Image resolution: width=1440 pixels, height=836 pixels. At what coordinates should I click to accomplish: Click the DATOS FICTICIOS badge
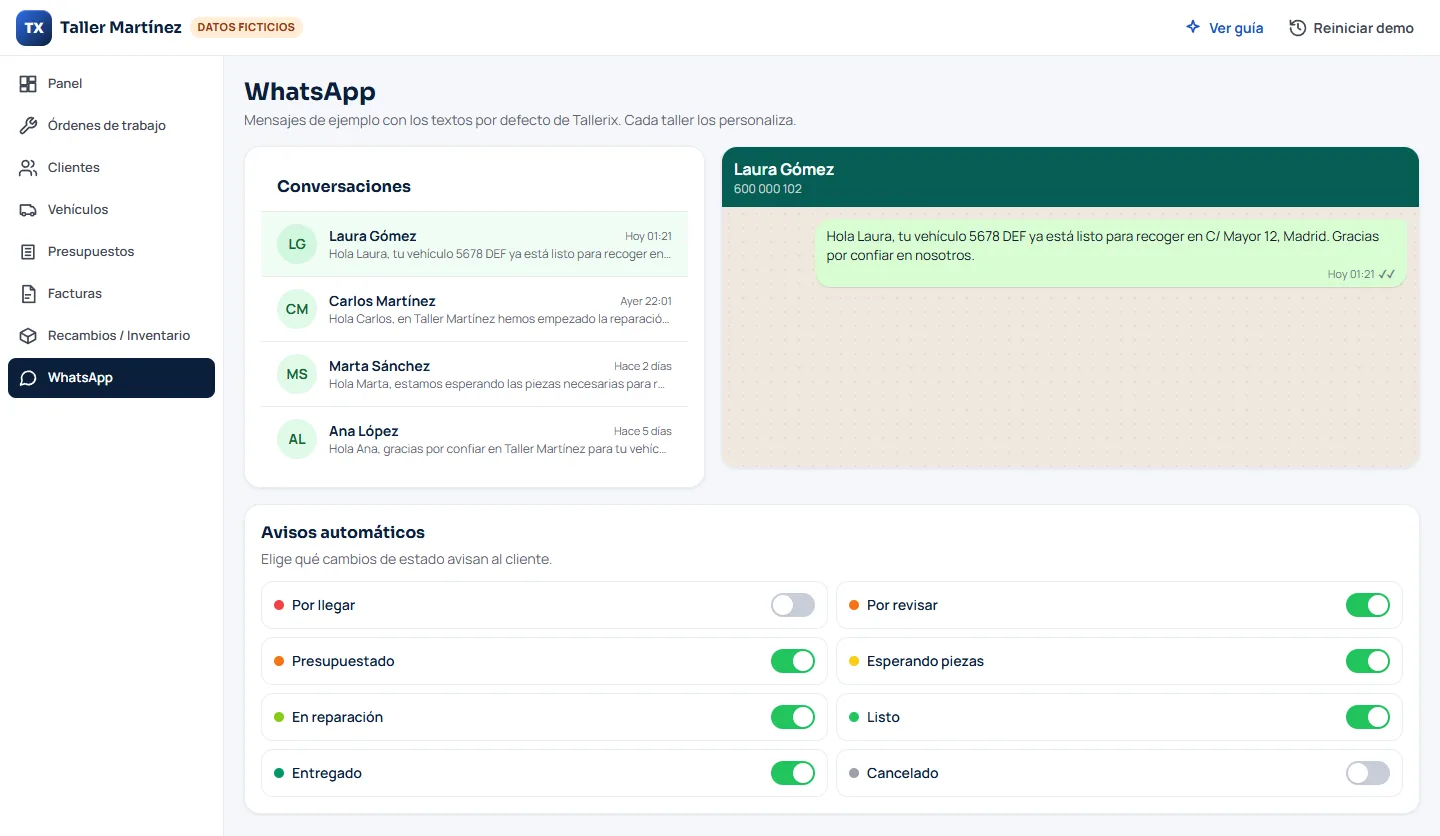pyautogui.click(x=246, y=28)
